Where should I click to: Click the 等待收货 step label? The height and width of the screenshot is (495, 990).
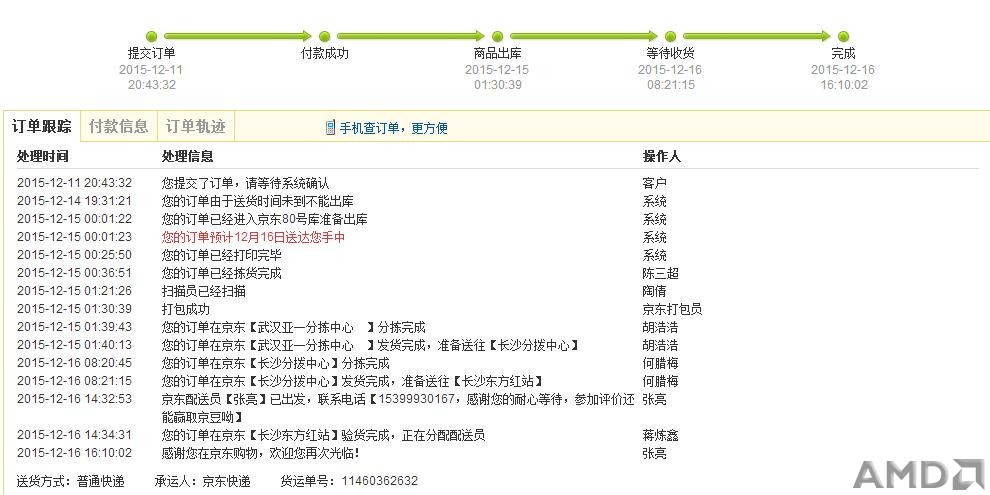(671, 54)
